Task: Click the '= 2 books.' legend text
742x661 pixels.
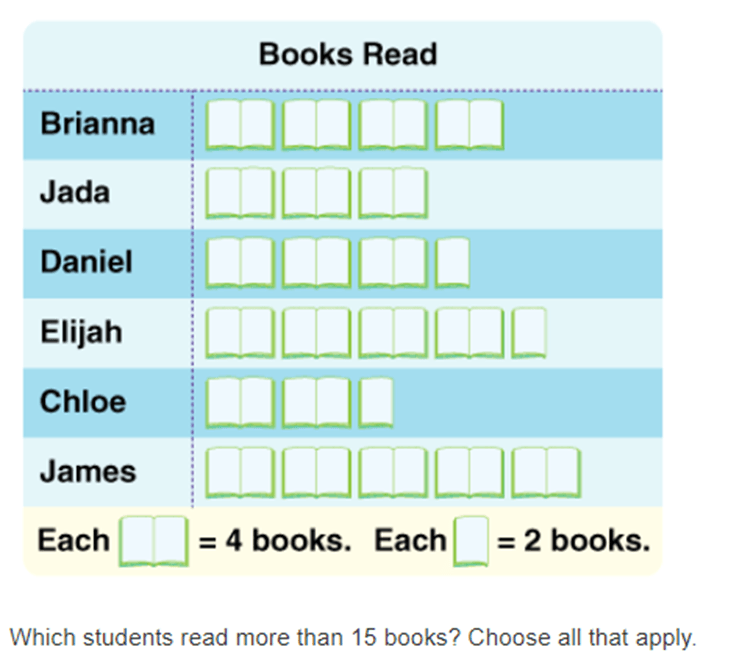Action: click(x=574, y=540)
